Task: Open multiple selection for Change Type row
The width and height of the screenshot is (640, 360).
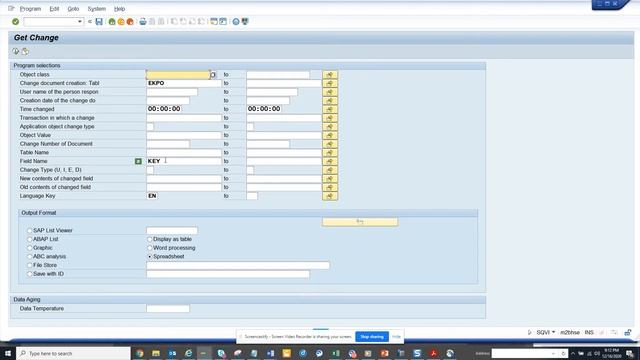Action: point(330,170)
